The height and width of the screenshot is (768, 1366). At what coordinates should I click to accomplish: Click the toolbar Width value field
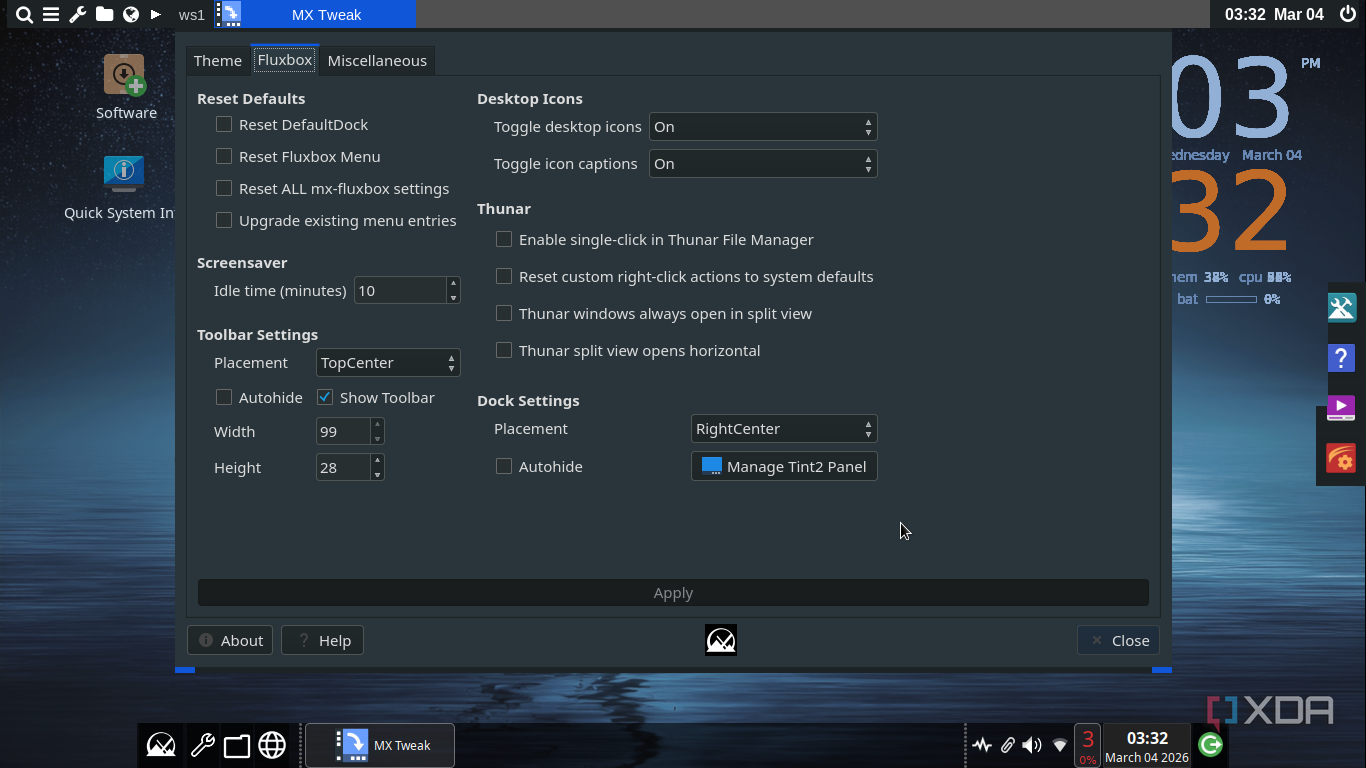[343, 431]
